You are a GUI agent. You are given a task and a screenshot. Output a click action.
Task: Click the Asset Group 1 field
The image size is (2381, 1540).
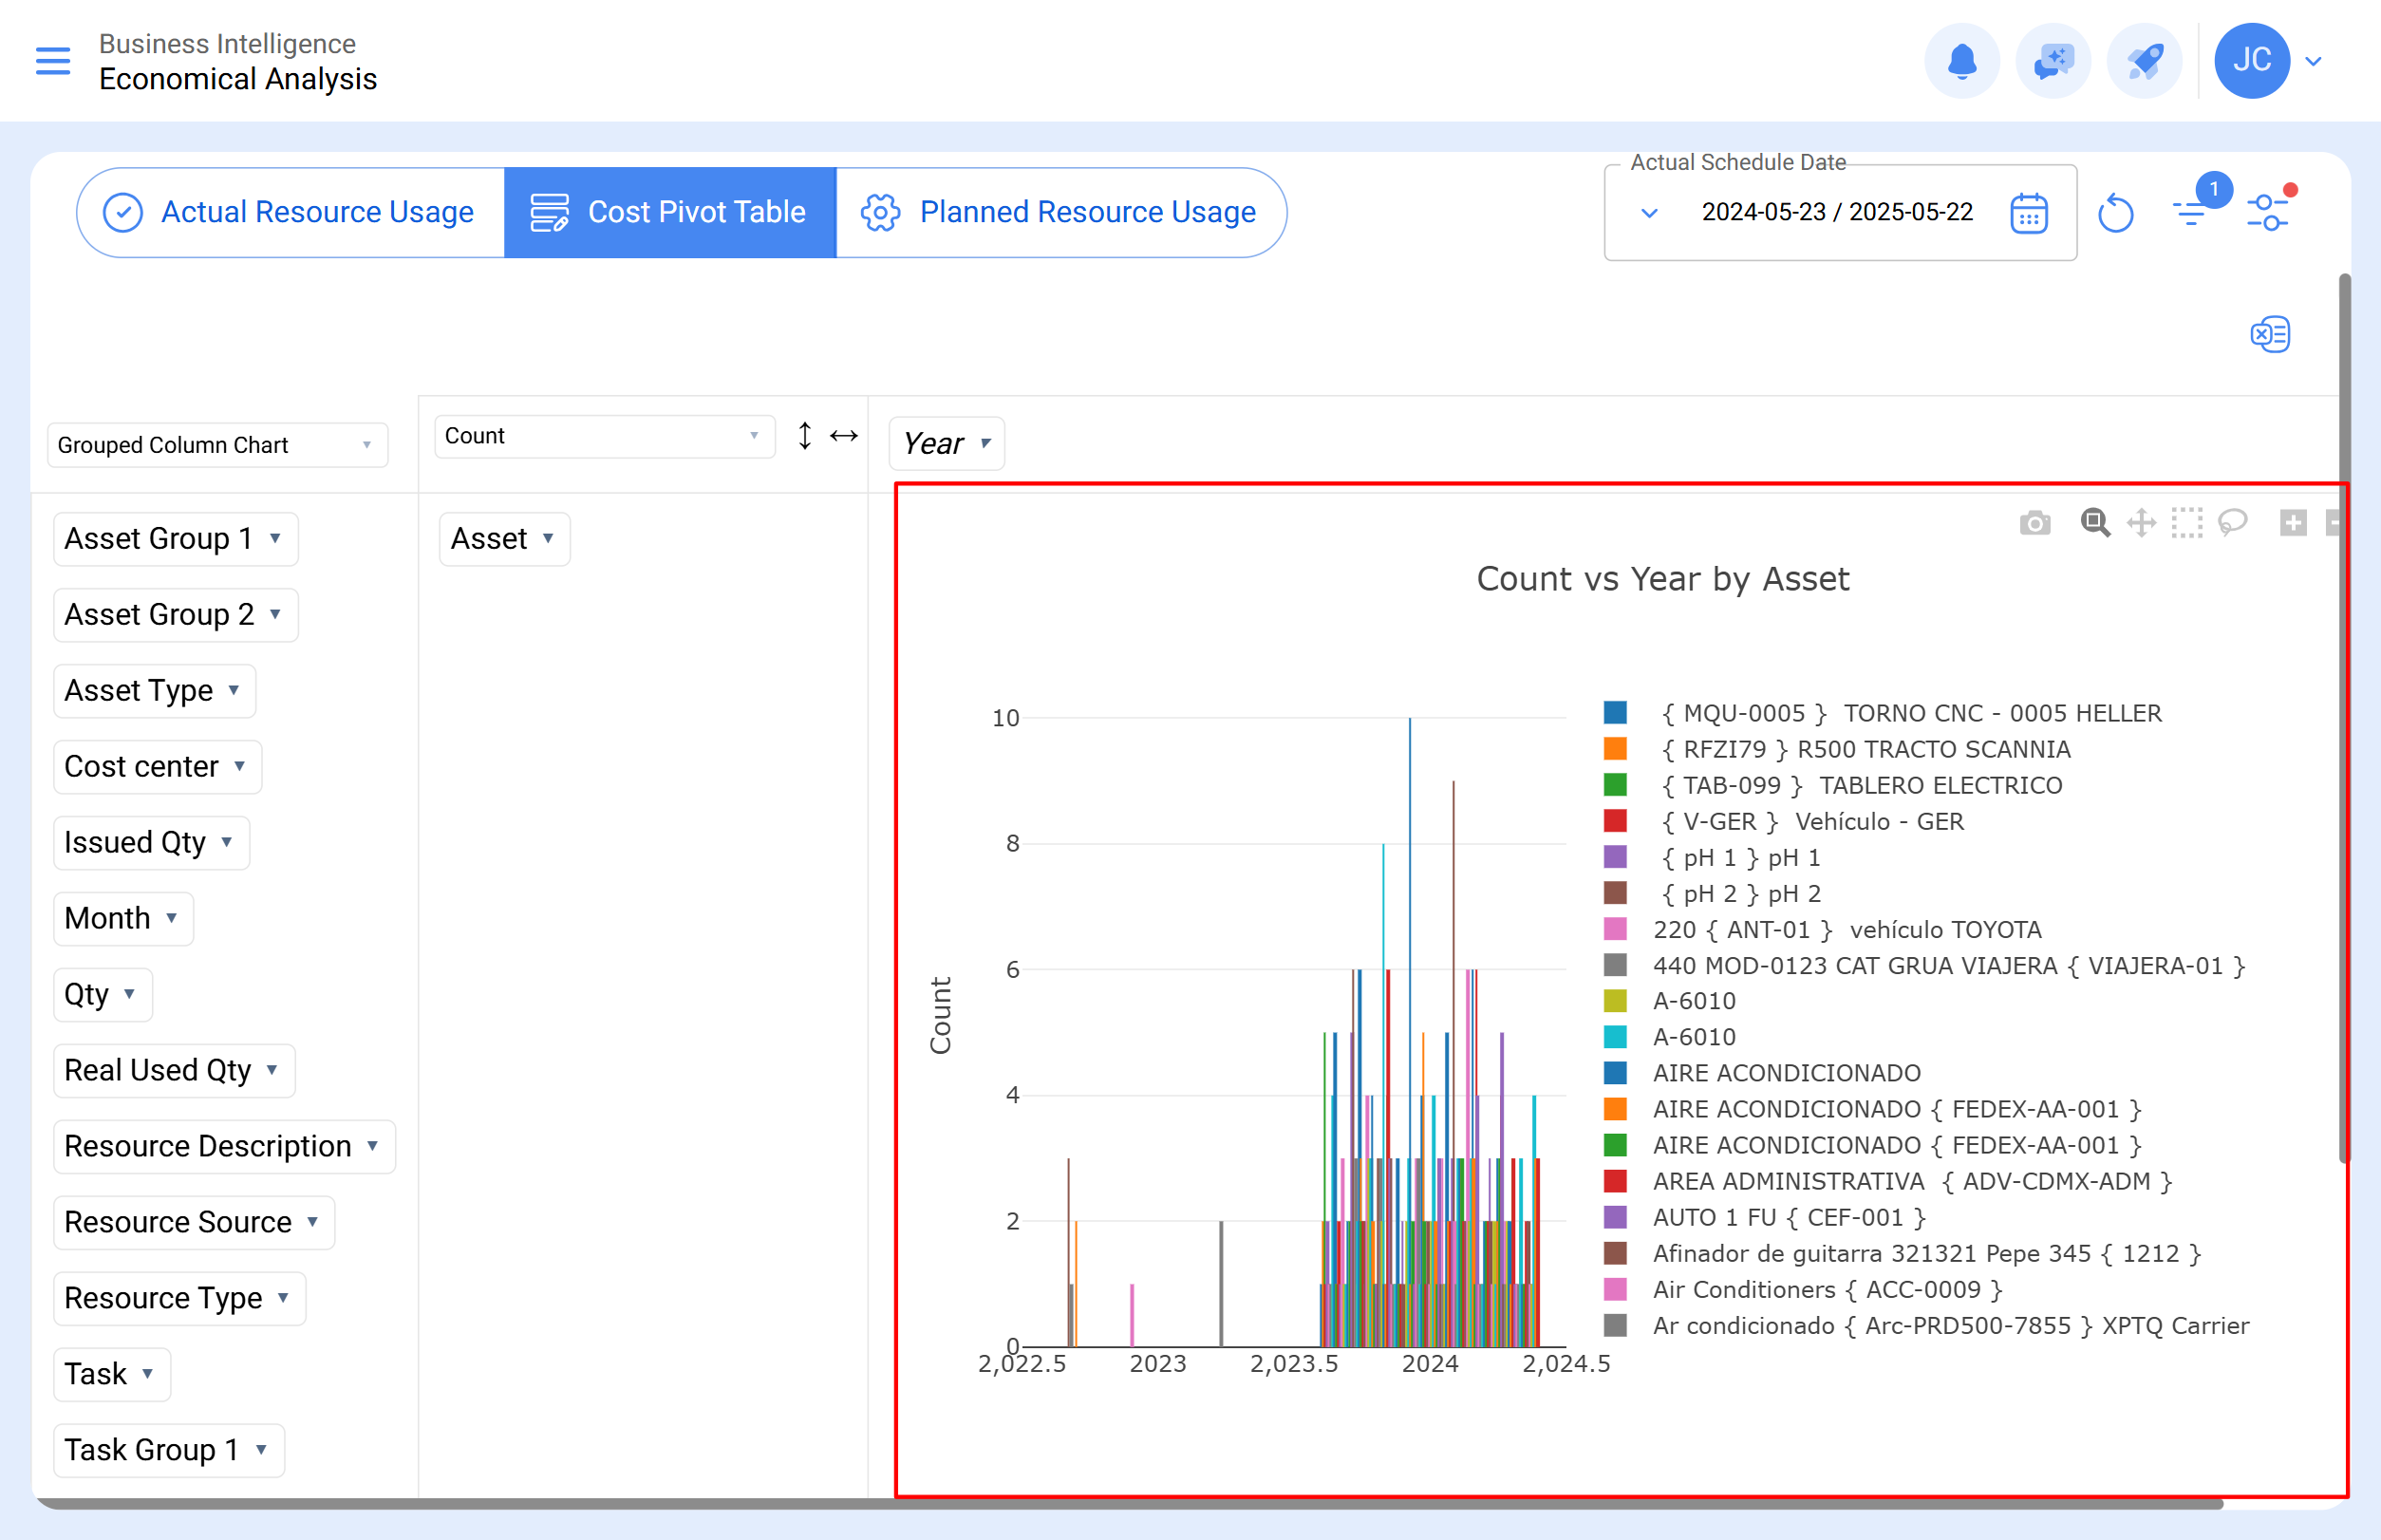tap(175, 539)
